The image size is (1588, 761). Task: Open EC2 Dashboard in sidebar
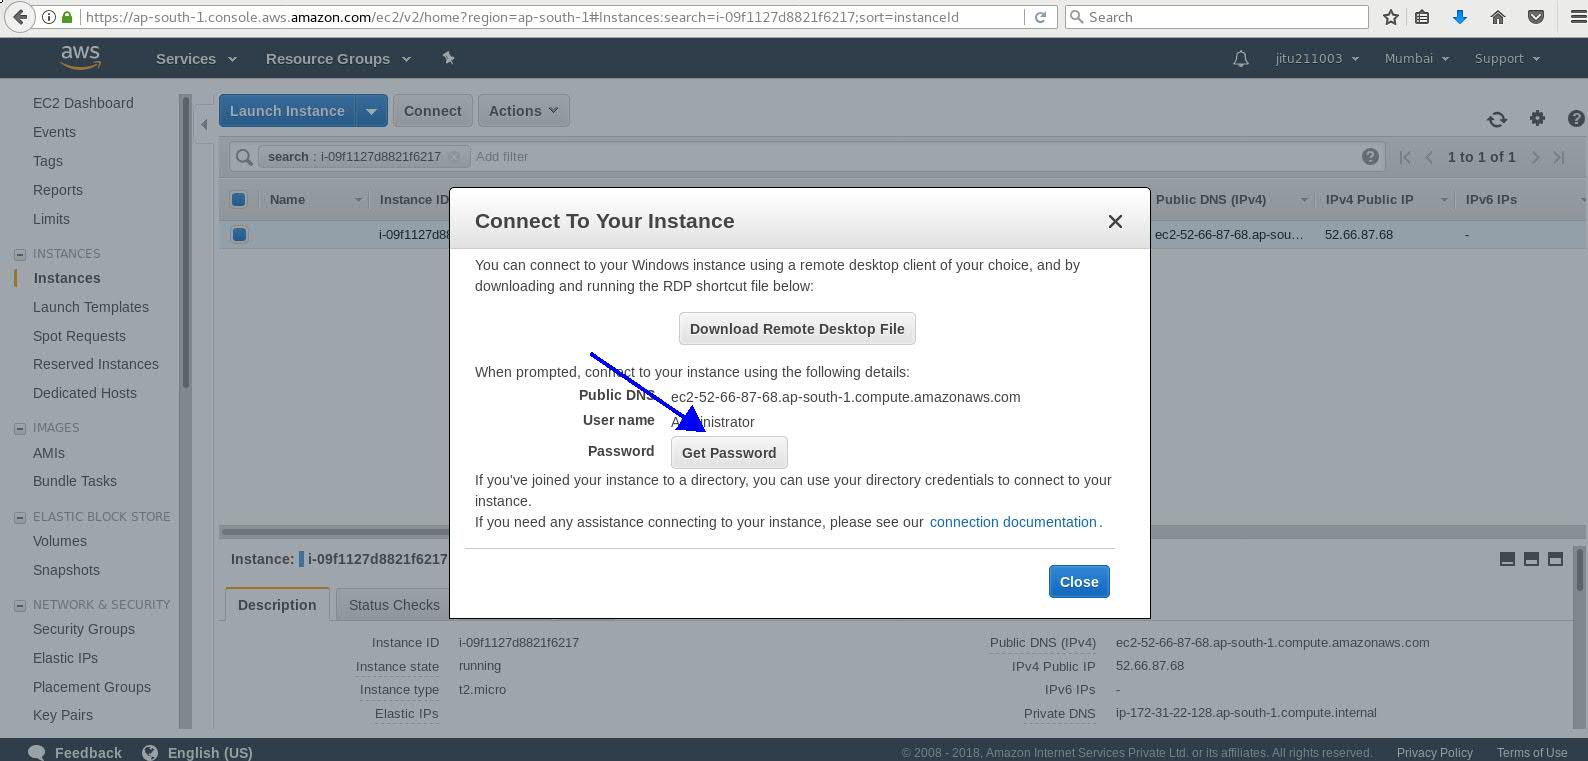click(83, 103)
